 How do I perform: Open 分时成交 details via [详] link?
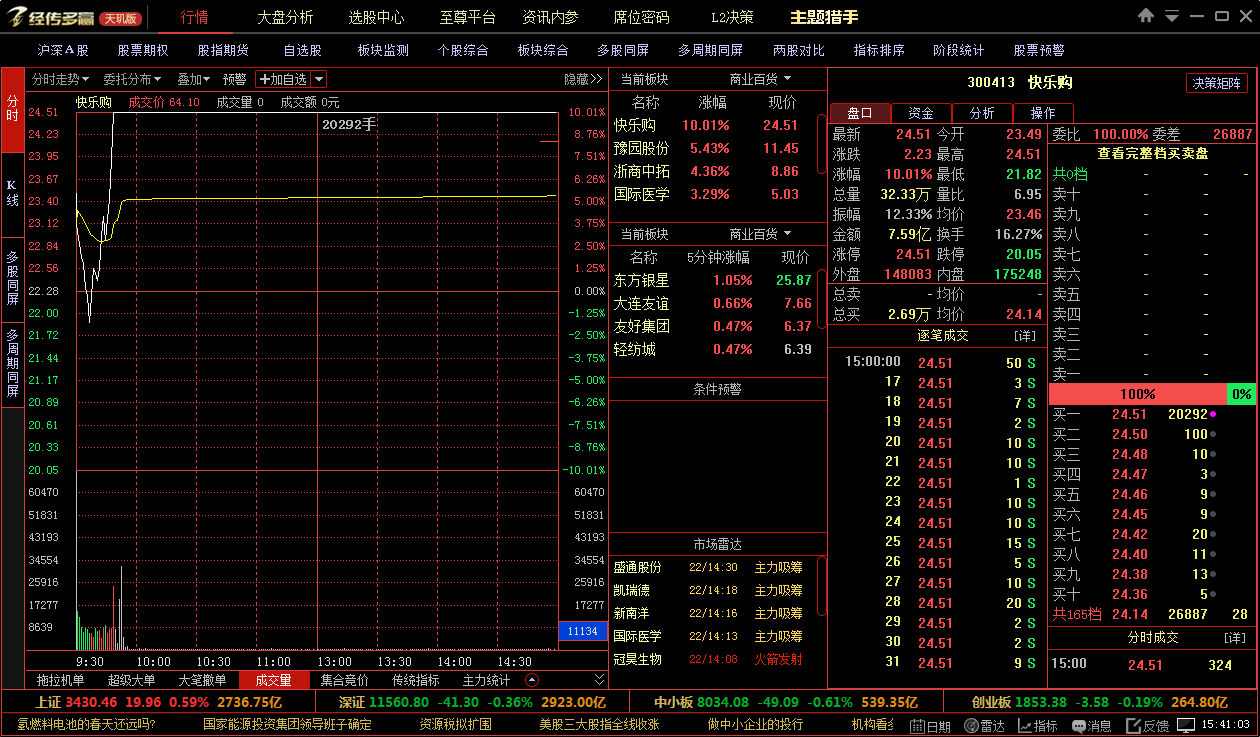pos(1235,637)
